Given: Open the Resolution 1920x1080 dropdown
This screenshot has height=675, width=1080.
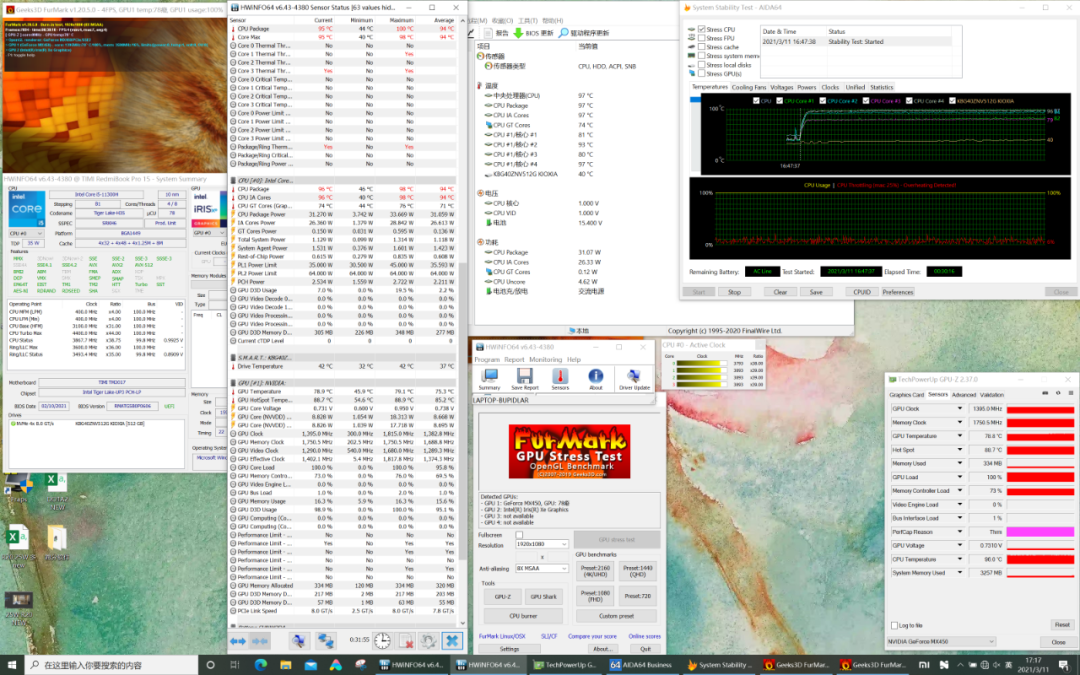Looking at the screenshot, I should (540, 545).
